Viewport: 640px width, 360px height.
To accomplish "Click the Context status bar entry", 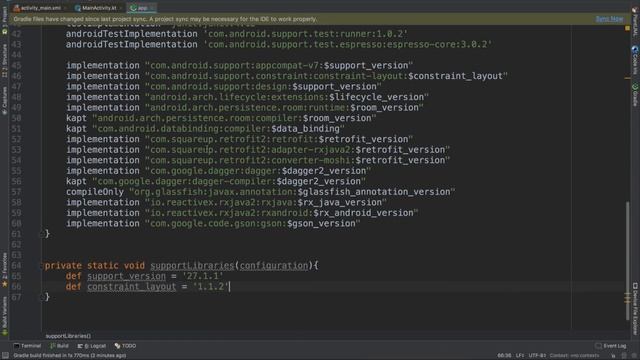I will 574,356.
